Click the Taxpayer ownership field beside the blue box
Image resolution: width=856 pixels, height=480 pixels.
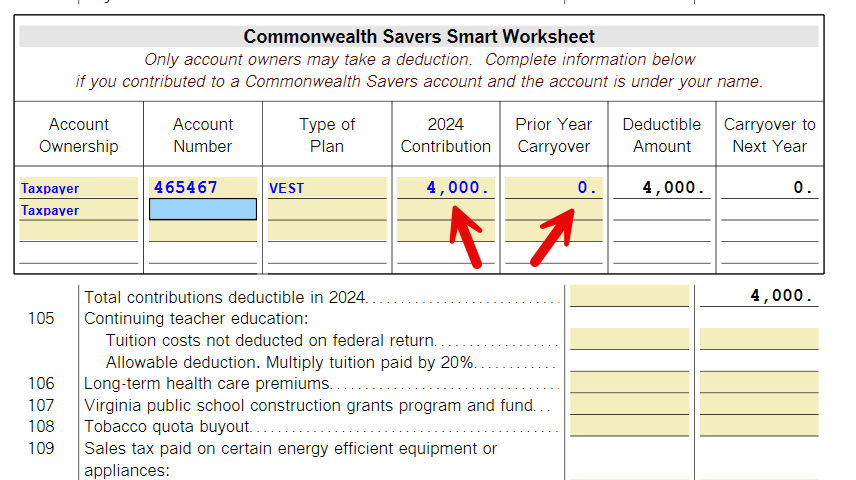click(79, 210)
